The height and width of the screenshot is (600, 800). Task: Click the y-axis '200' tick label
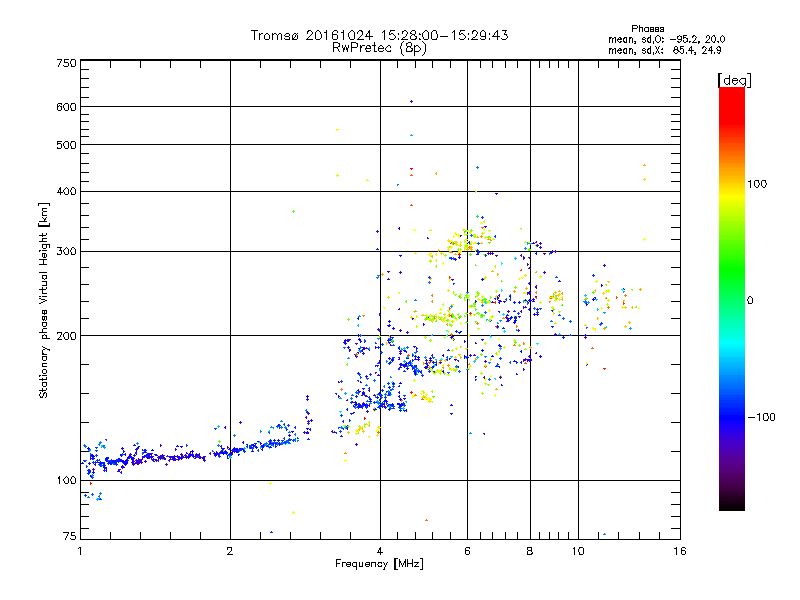66,336
